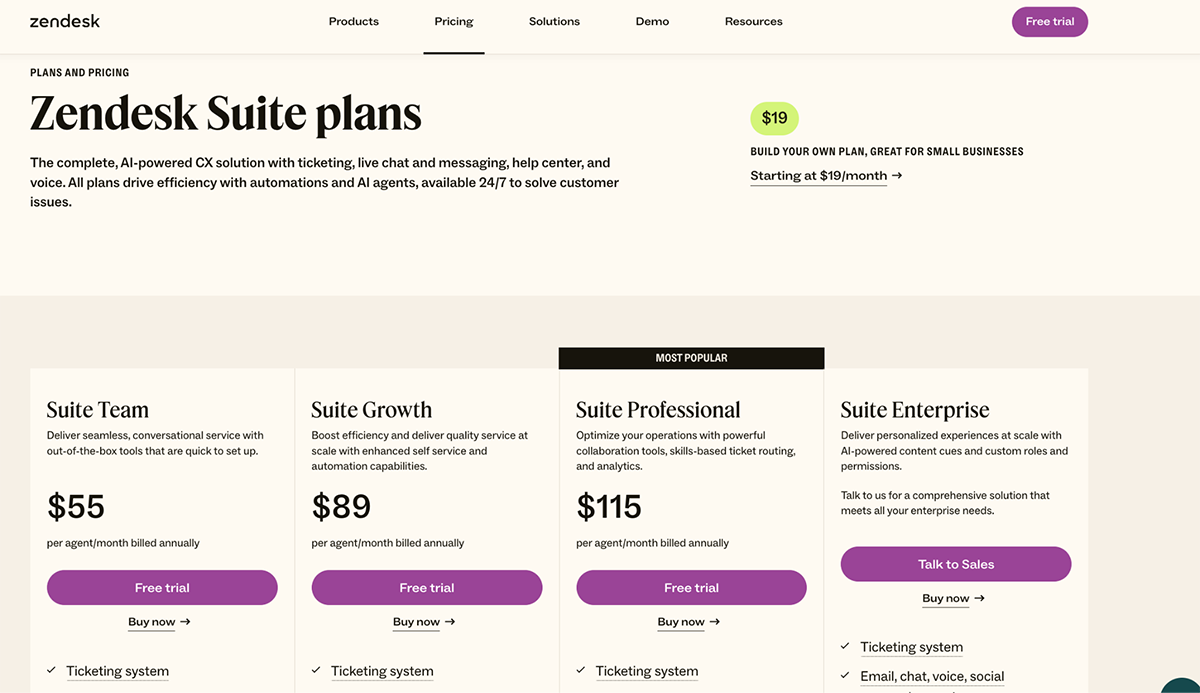Click the zendesk logo
Viewport: 1200px width, 693px height.
pos(64,21)
